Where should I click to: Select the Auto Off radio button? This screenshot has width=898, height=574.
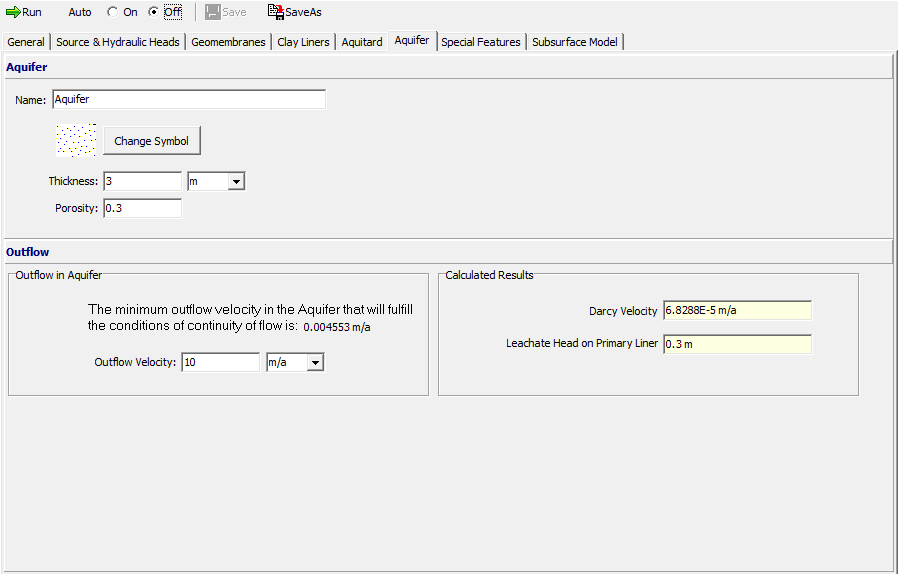coord(153,12)
